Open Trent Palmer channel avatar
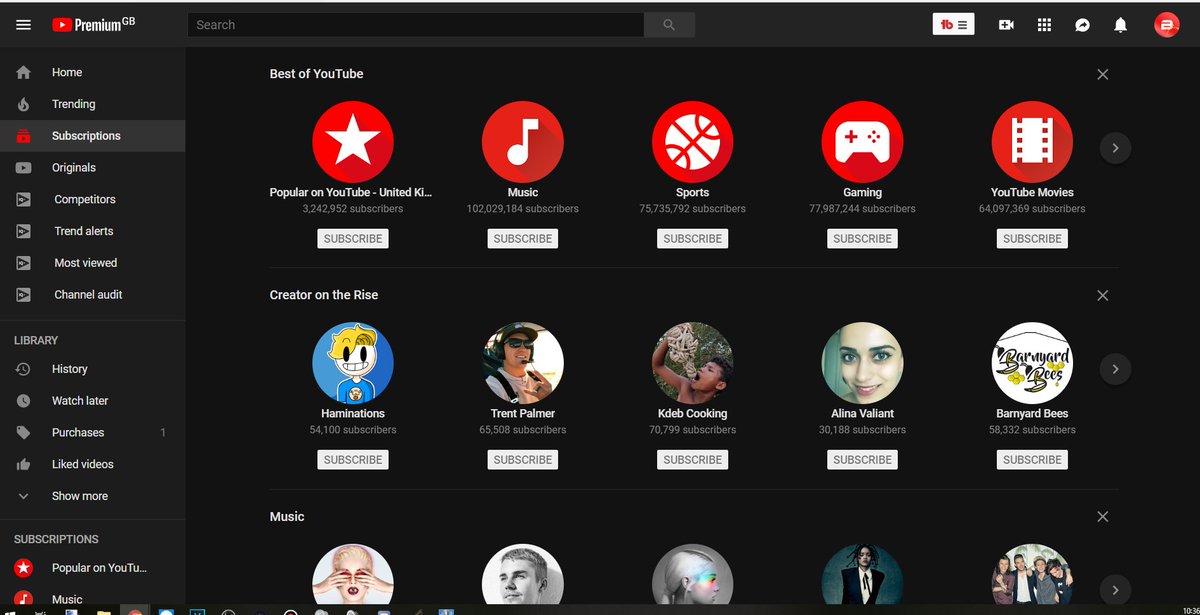 pyautogui.click(x=523, y=363)
